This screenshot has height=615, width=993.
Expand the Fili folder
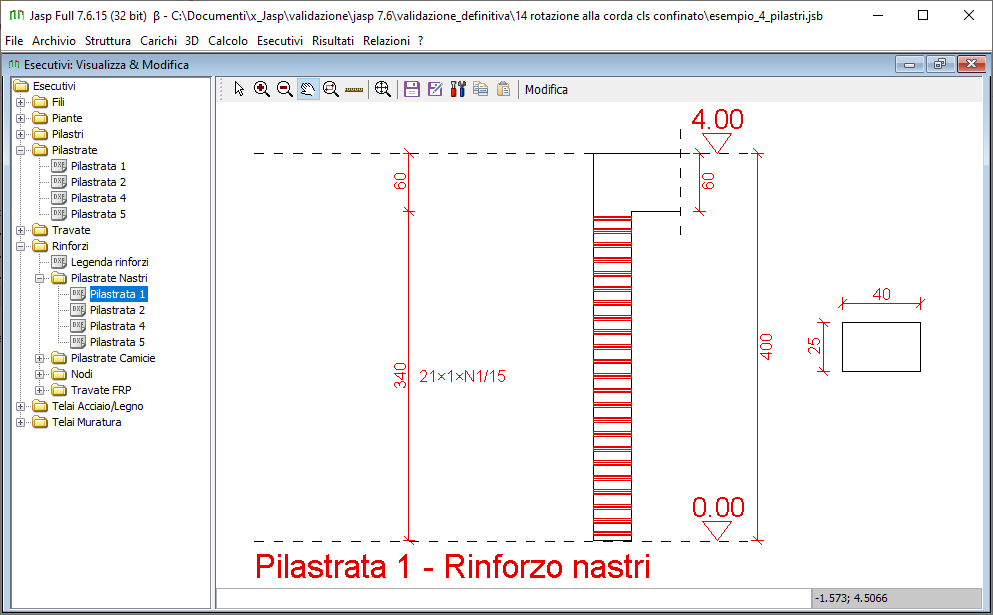(x=20, y=102)
